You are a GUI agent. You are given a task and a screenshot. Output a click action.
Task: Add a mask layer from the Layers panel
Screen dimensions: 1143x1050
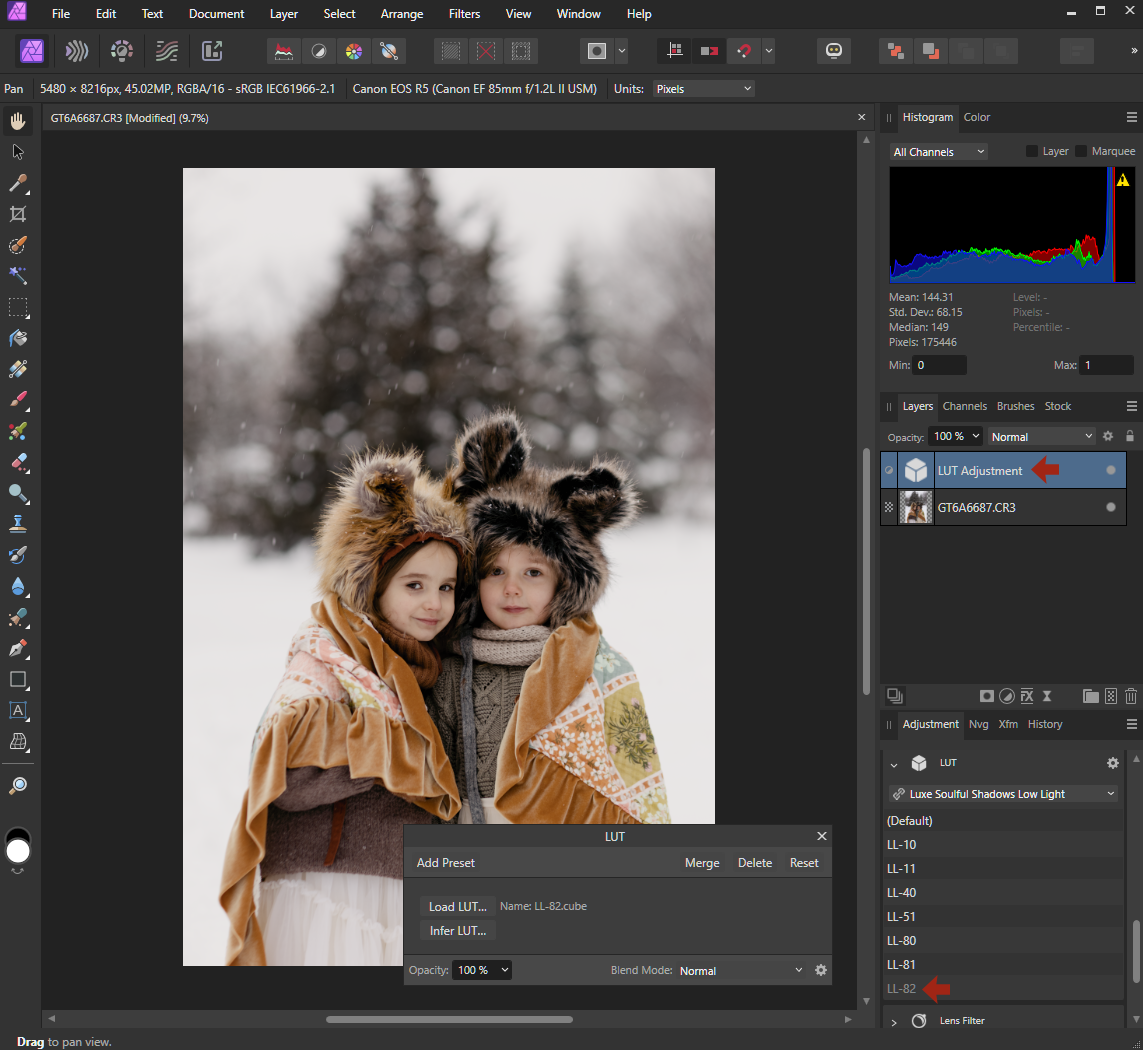[x=987, y=696]
